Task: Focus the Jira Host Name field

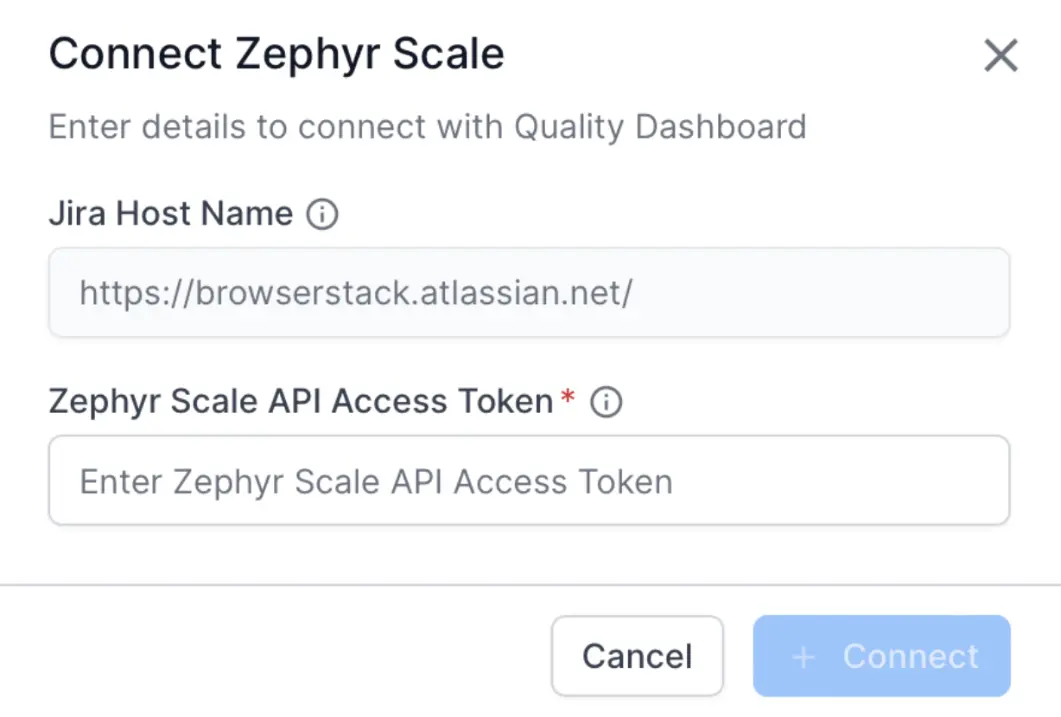Action: (528, 293)
